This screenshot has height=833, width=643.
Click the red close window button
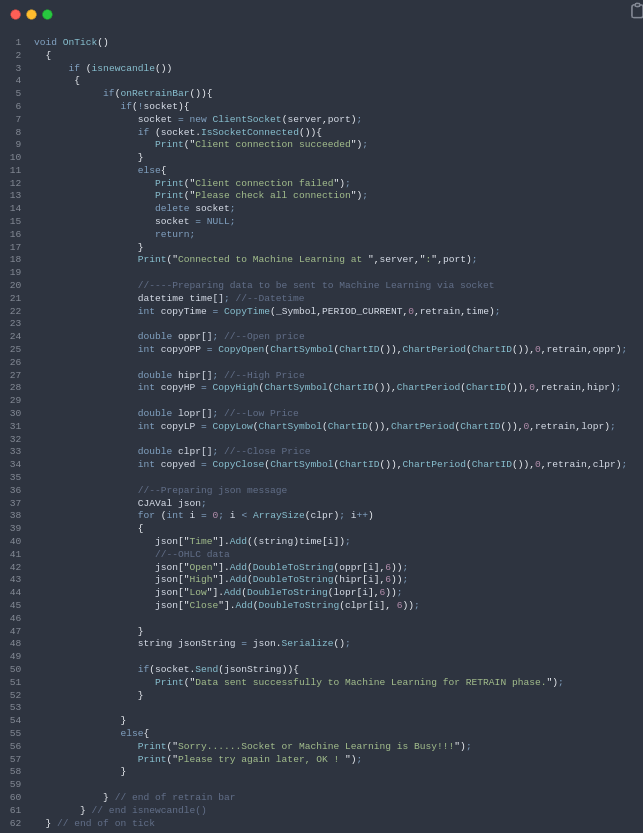[x=15, y=15]
